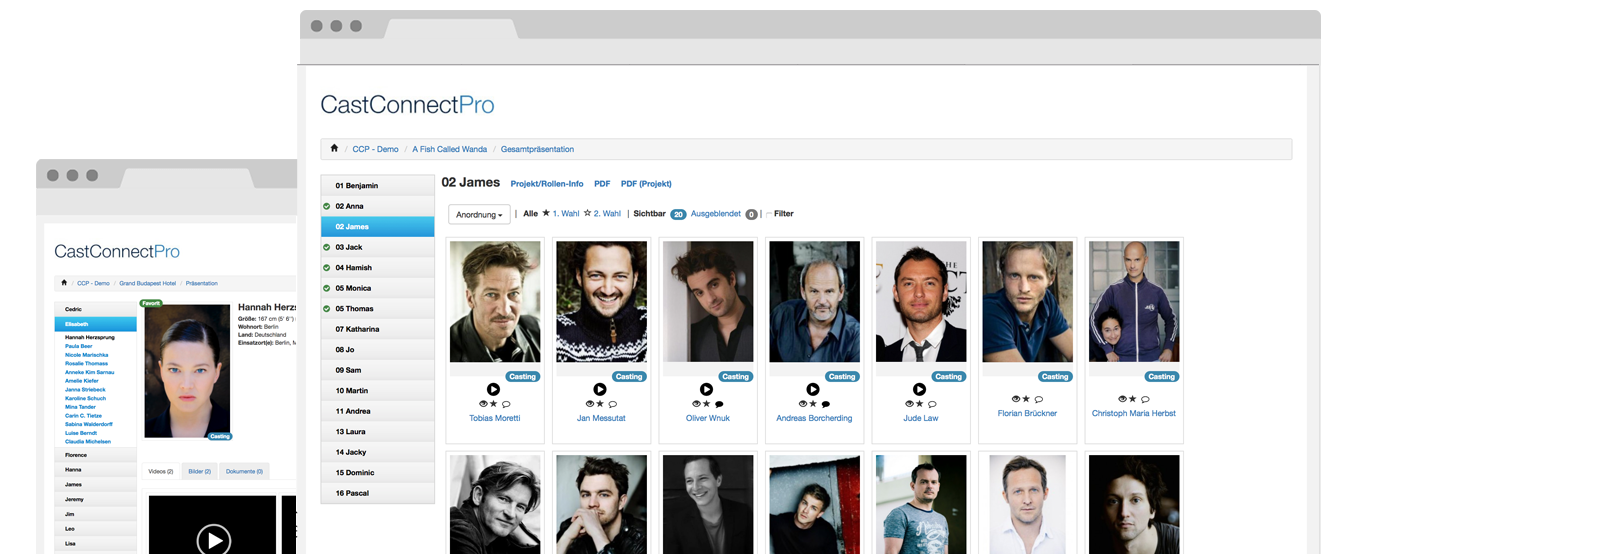Viewport: 1600px width, 554px height.
Task: Switch to Videos (2) tab
Action: 161,471
